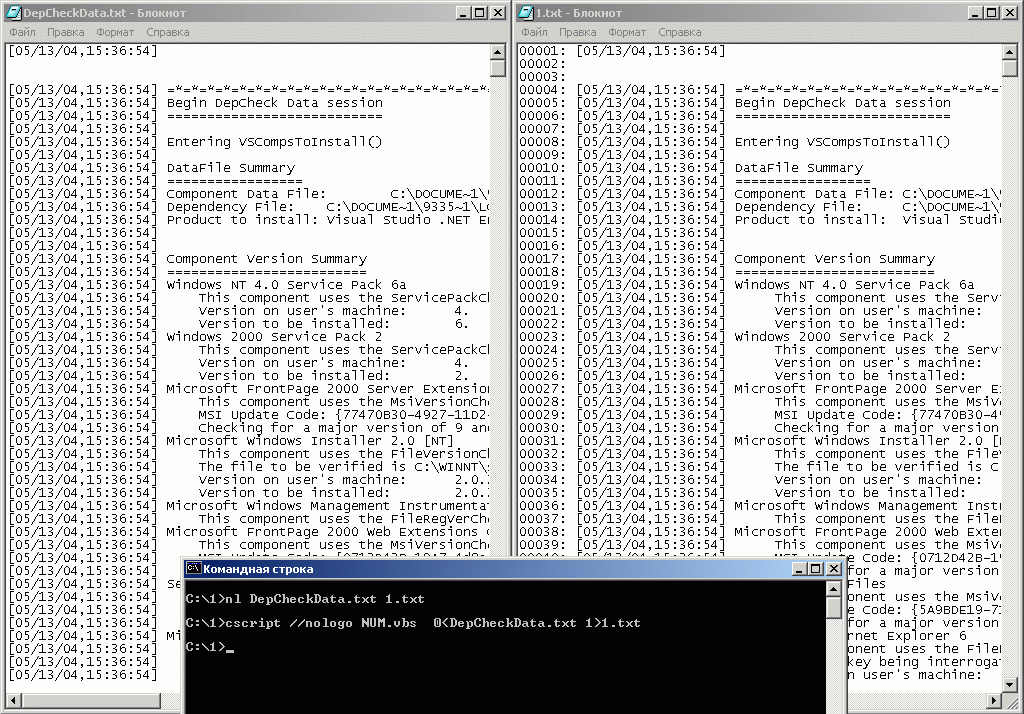Image resolution: width=1024 pixels, height=714 pixels.
Task: Click 'Microsoft Windows Installer 2.0 [NT]' in DepCheckData.txt
Action: [310, 441]
